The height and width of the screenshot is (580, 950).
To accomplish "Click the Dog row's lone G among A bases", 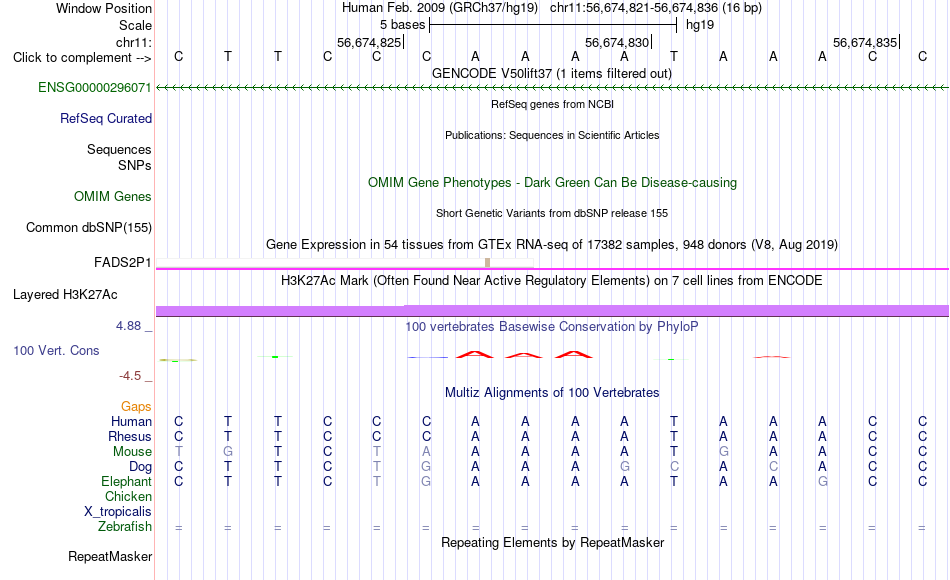I will pyautogui.click(x=625, y=467).
